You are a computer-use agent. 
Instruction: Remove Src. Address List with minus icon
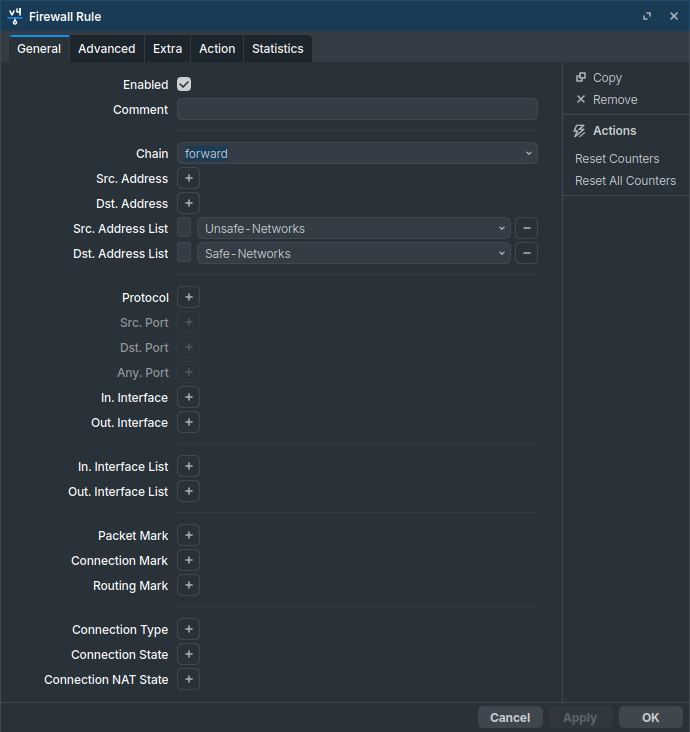[527, 229]
